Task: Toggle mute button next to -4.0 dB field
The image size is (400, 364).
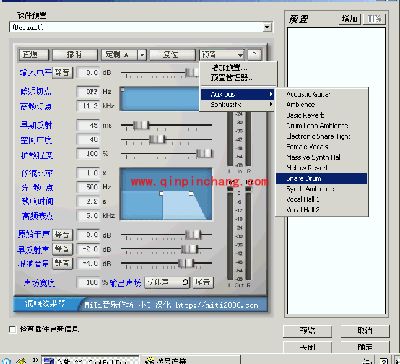Action: [x=63, y=263]
